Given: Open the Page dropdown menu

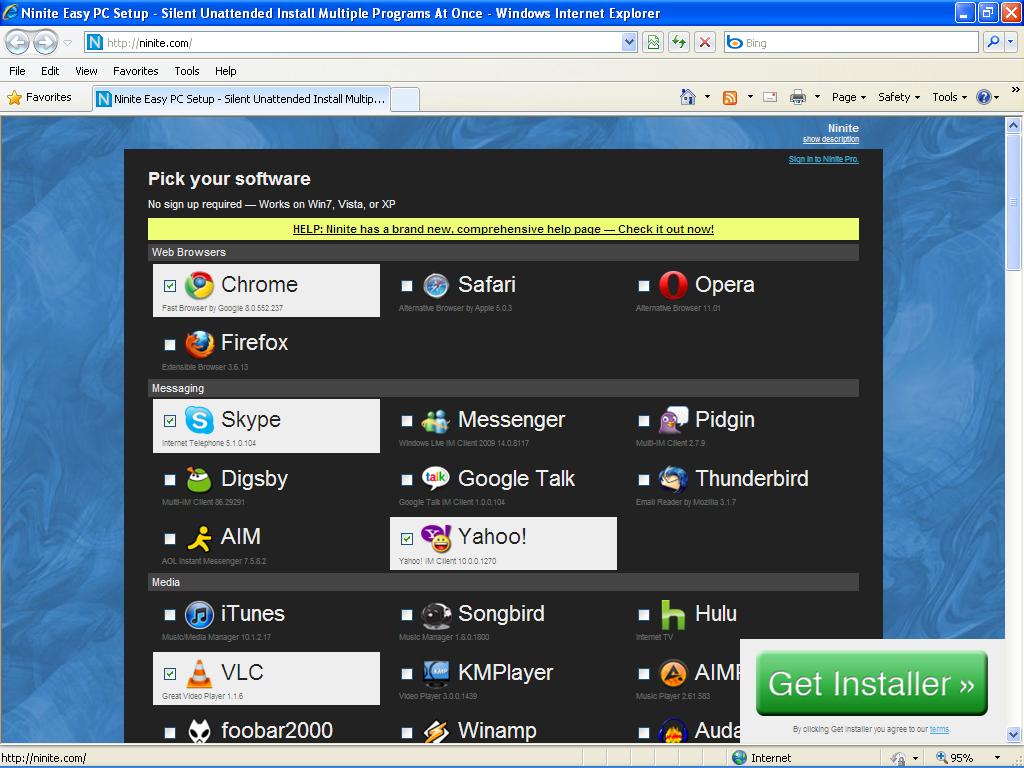Looking at the screenshot, I should 848,97.
